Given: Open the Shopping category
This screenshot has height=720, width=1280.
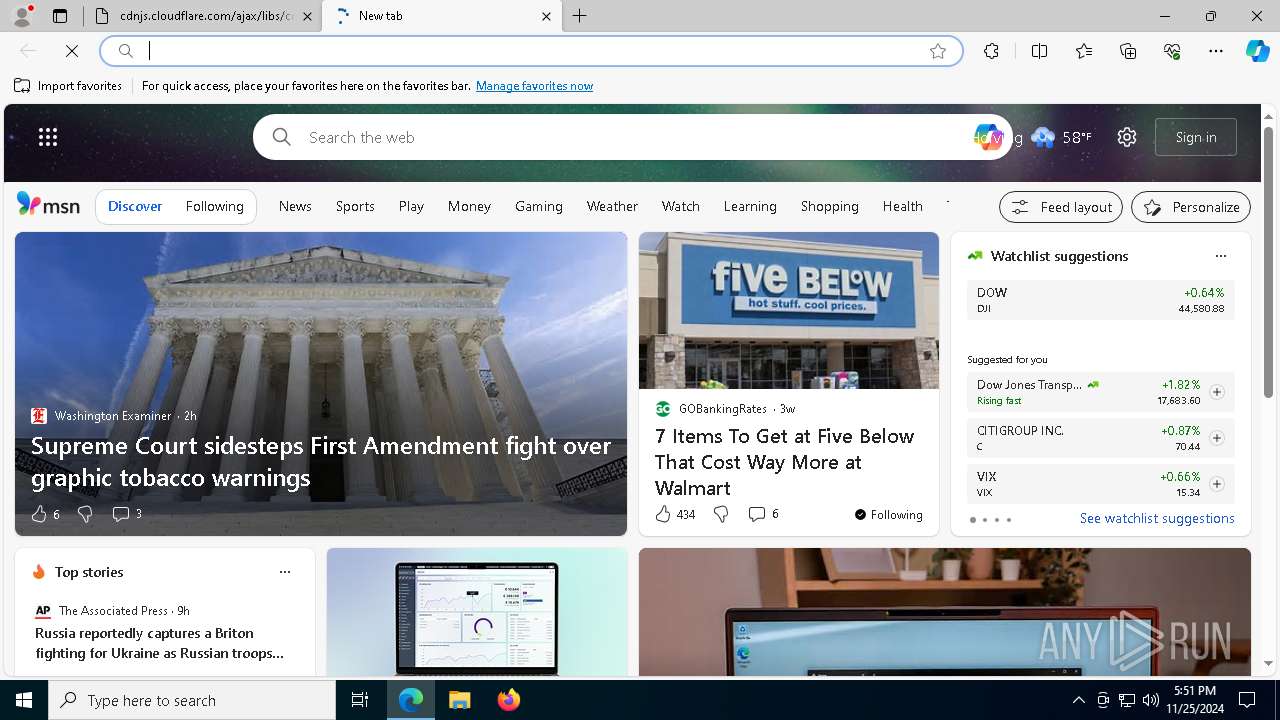Looking at the screenshot, I should [829, 206].
